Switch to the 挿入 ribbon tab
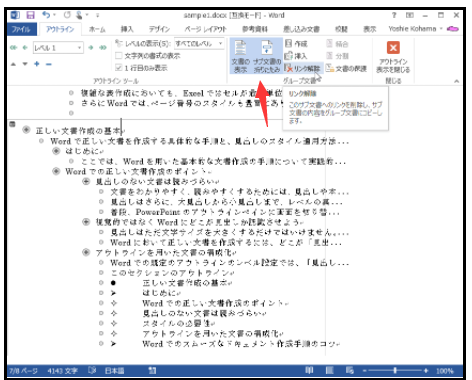 127,29
